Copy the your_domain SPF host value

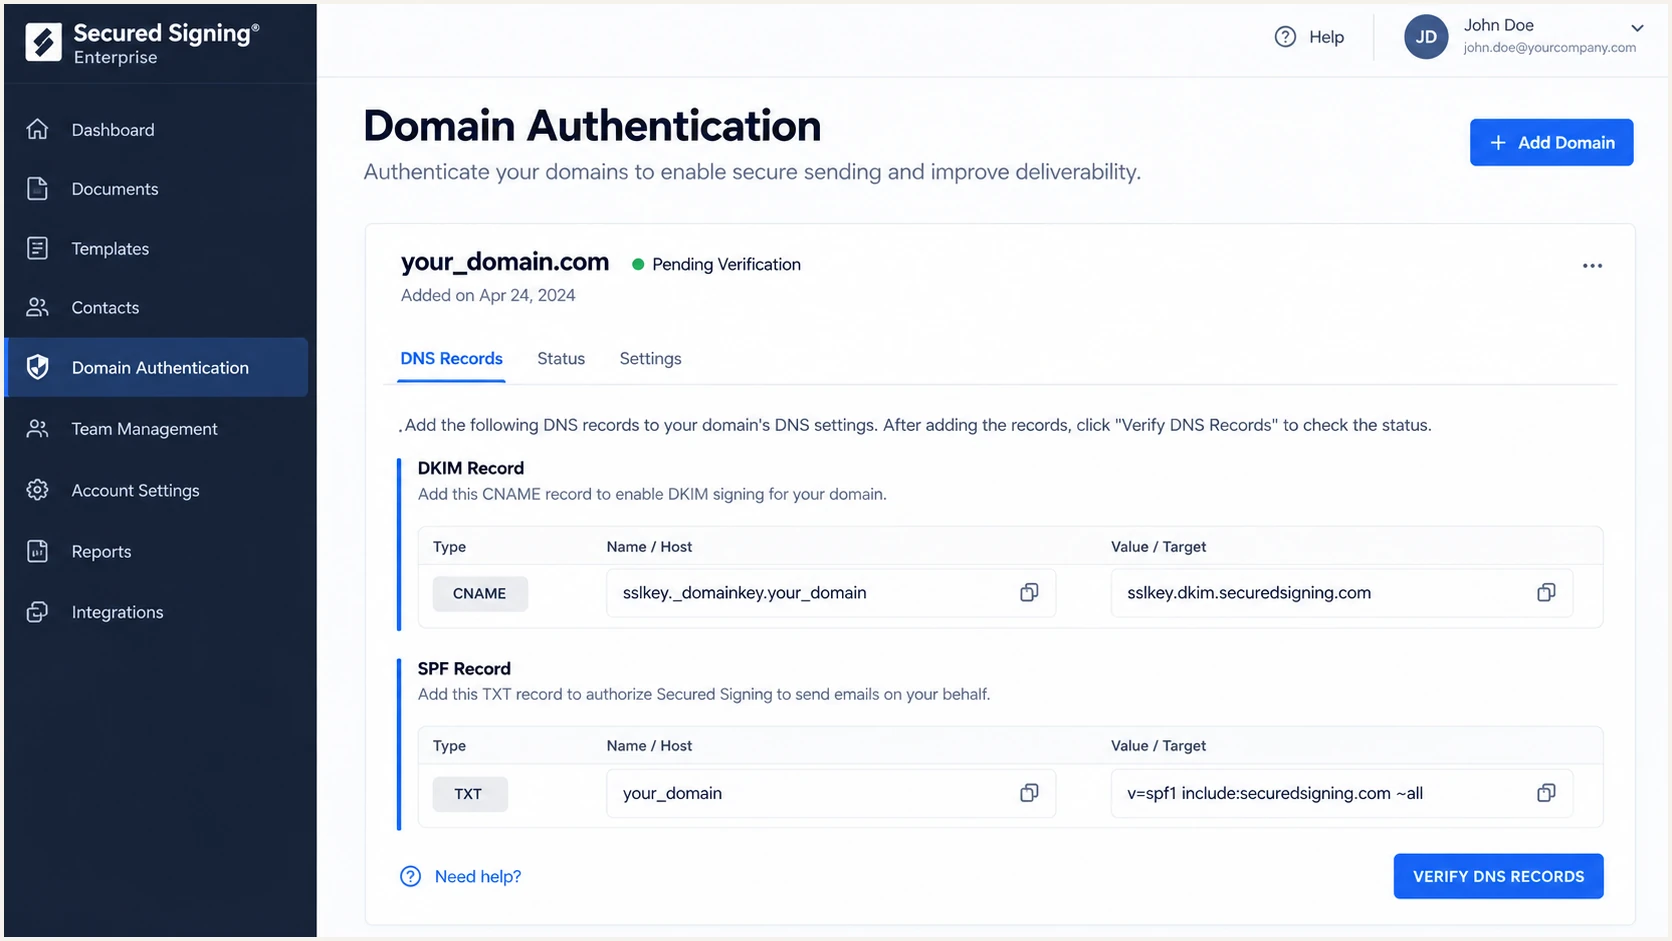tap(1029, 793)
